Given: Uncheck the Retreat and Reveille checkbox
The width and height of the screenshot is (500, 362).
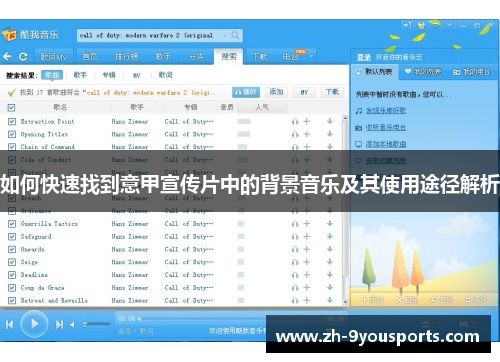Looking at the screenshot, I should (12, 300).
